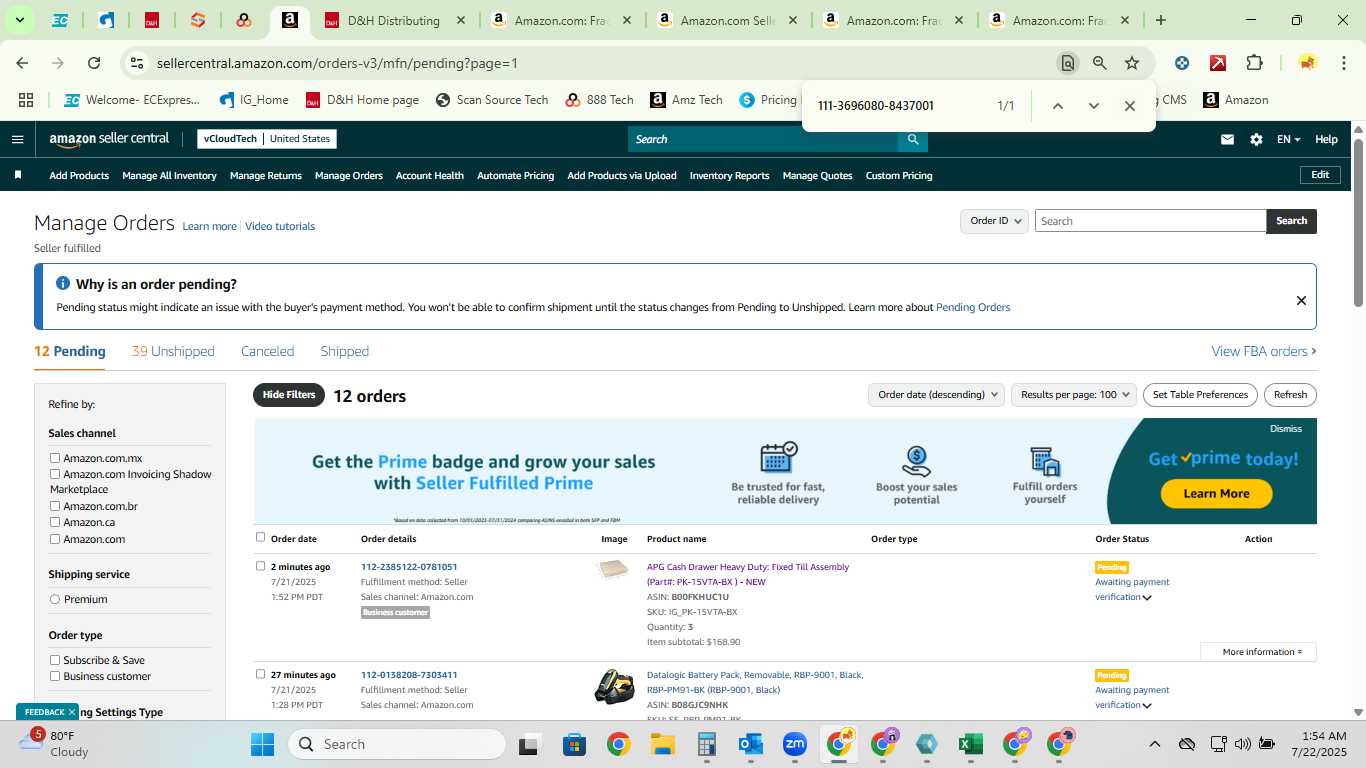The width and height of the screenshot is (1366, 768).
Task: Open Zoom from the taskbar
Action: (x=795, y=744)
